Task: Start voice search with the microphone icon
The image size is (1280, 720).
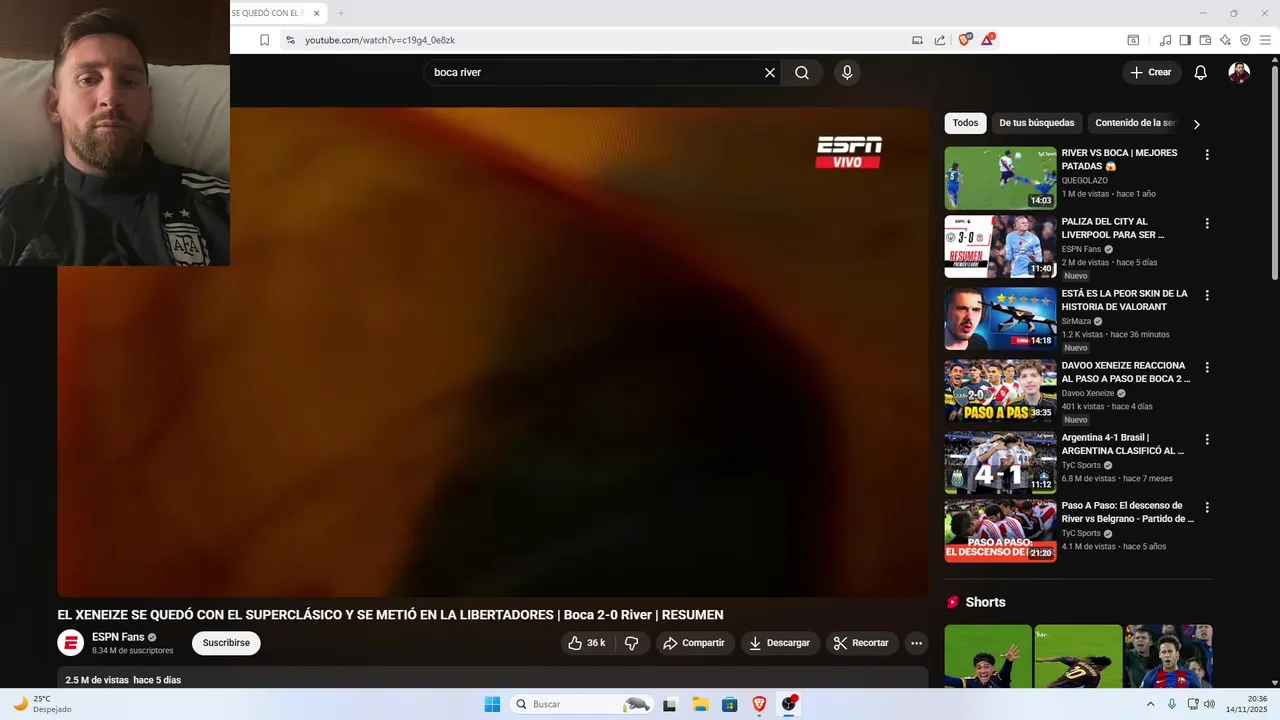Action: coord(847,72)
